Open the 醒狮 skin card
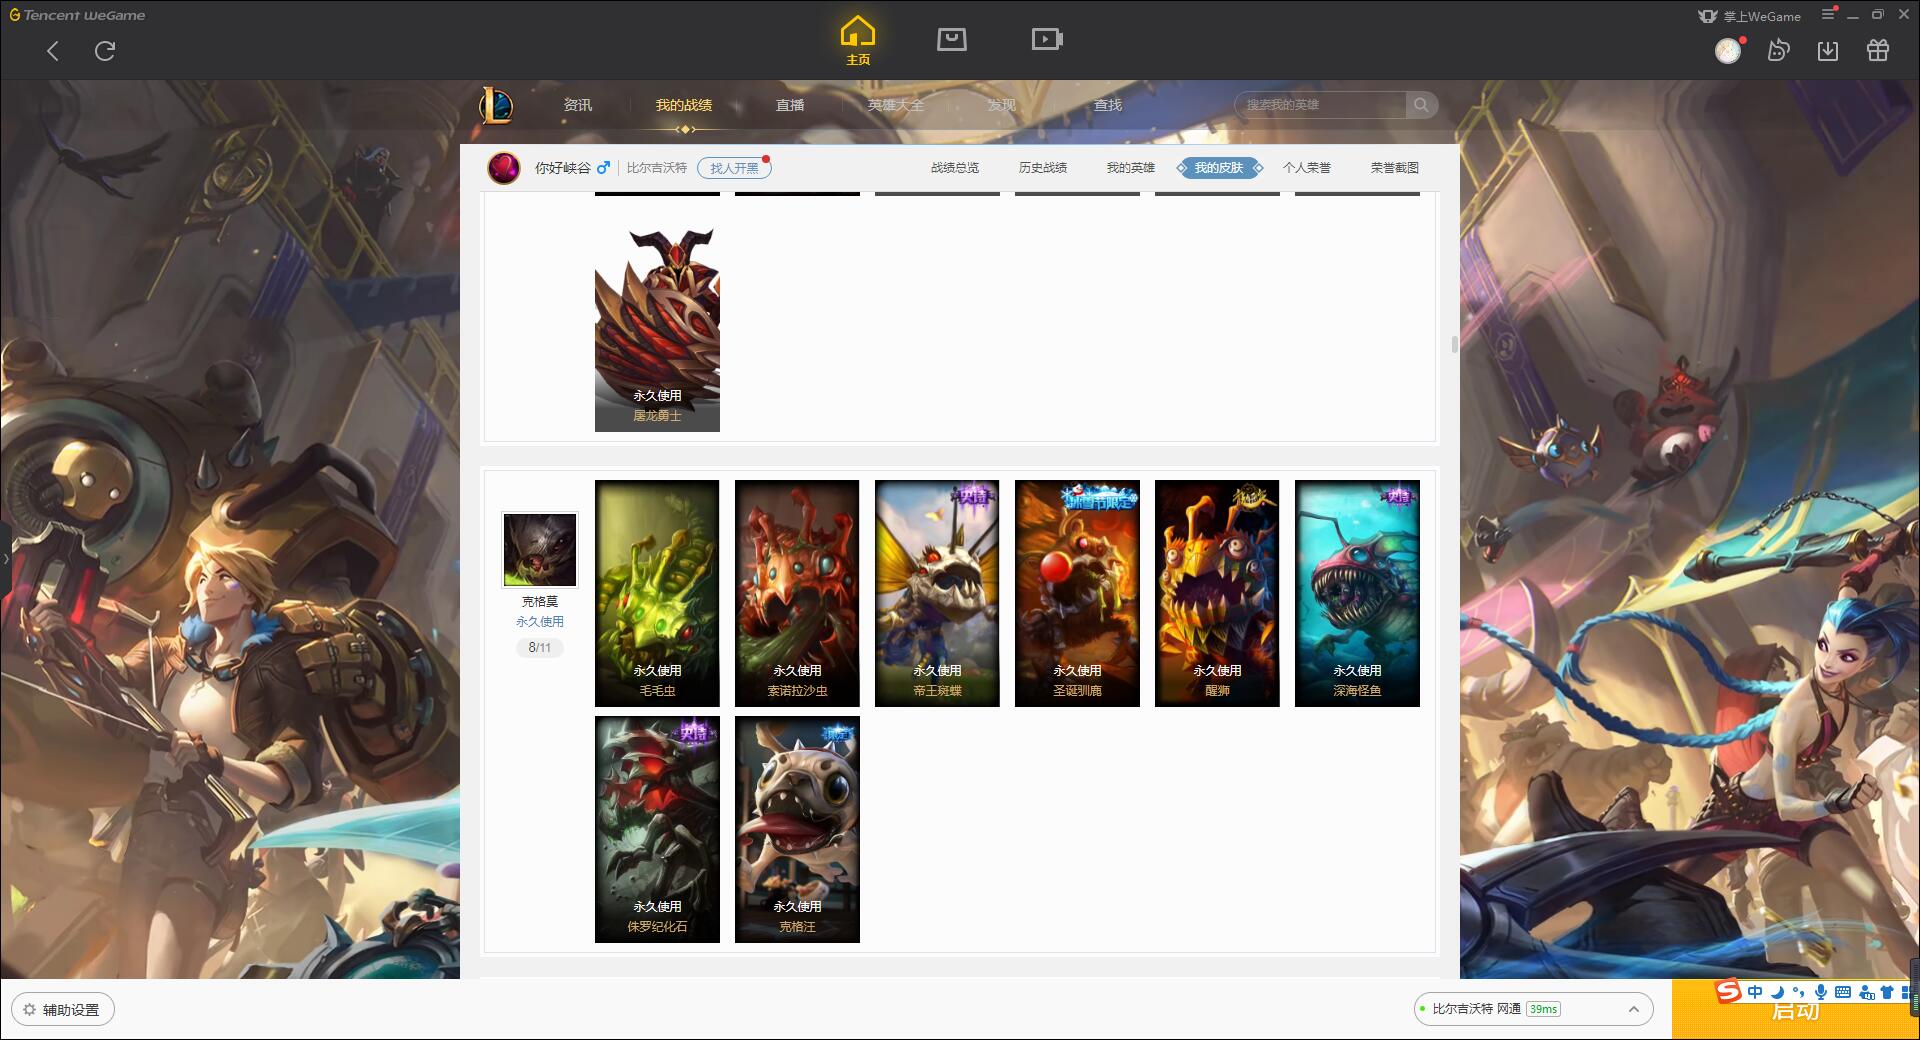This screenshot has height=1040, width=1920. (1217, 593)
